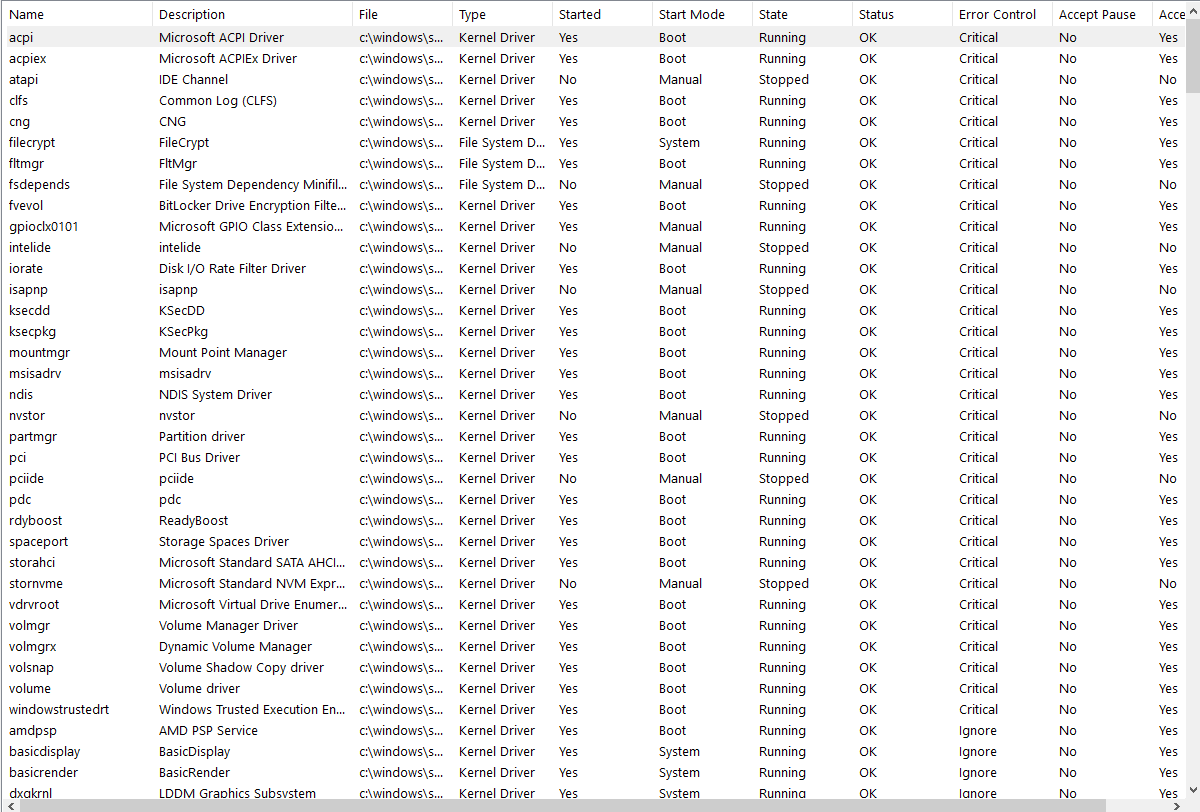1200x812 pixels.
Task: Click the vertical scrollbar up arrow
Action: point(1193,9)
